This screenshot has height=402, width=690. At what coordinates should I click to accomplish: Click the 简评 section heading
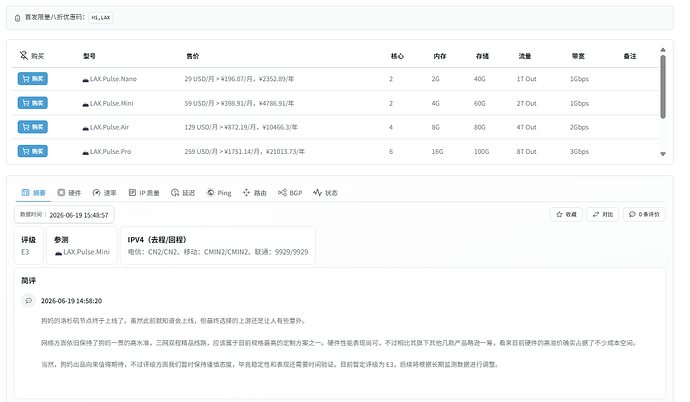point(29,281)
